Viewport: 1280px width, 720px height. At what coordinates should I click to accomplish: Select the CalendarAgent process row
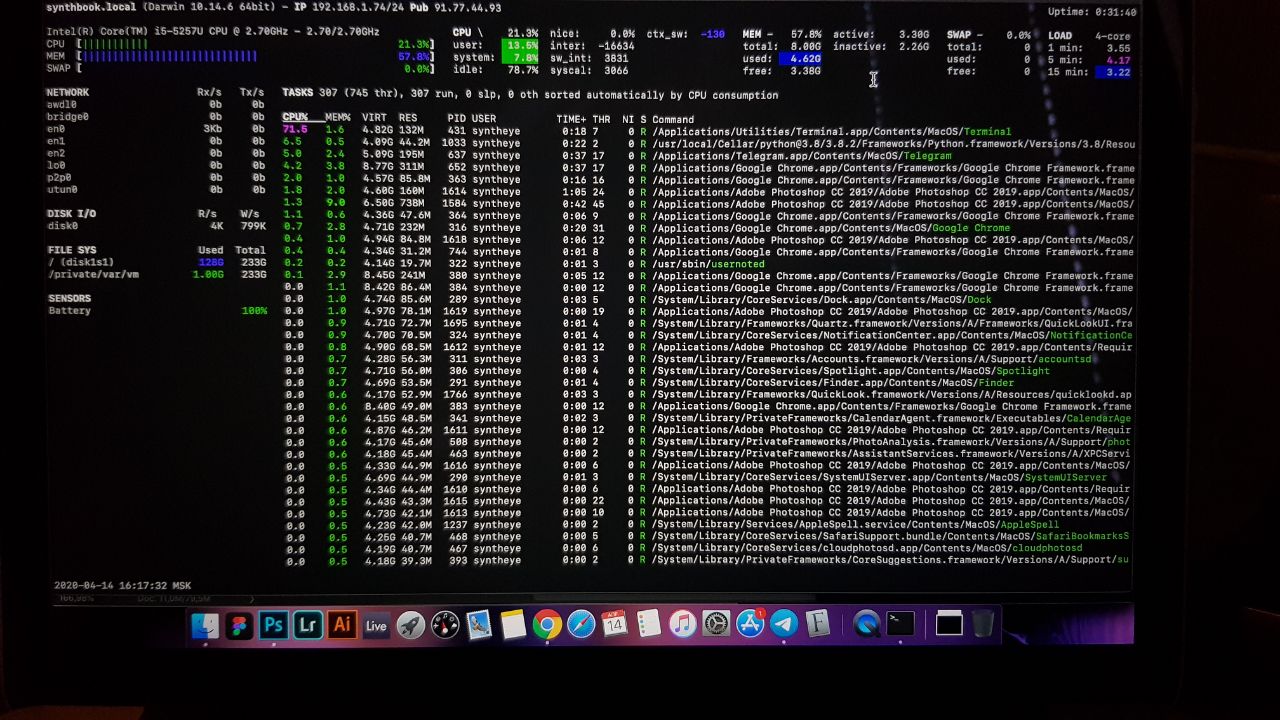(x=708, y=418)
